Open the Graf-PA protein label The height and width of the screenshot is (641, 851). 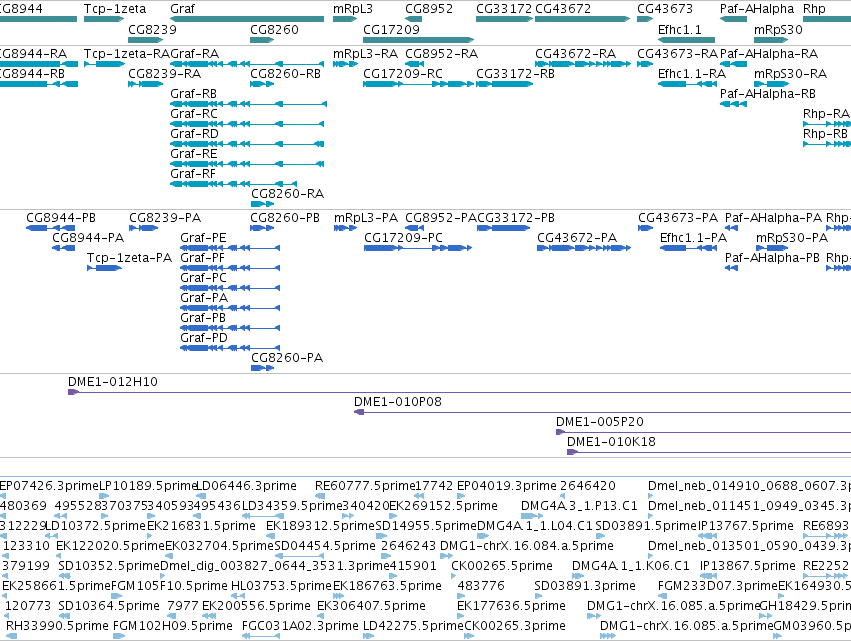tap(204, 297)
